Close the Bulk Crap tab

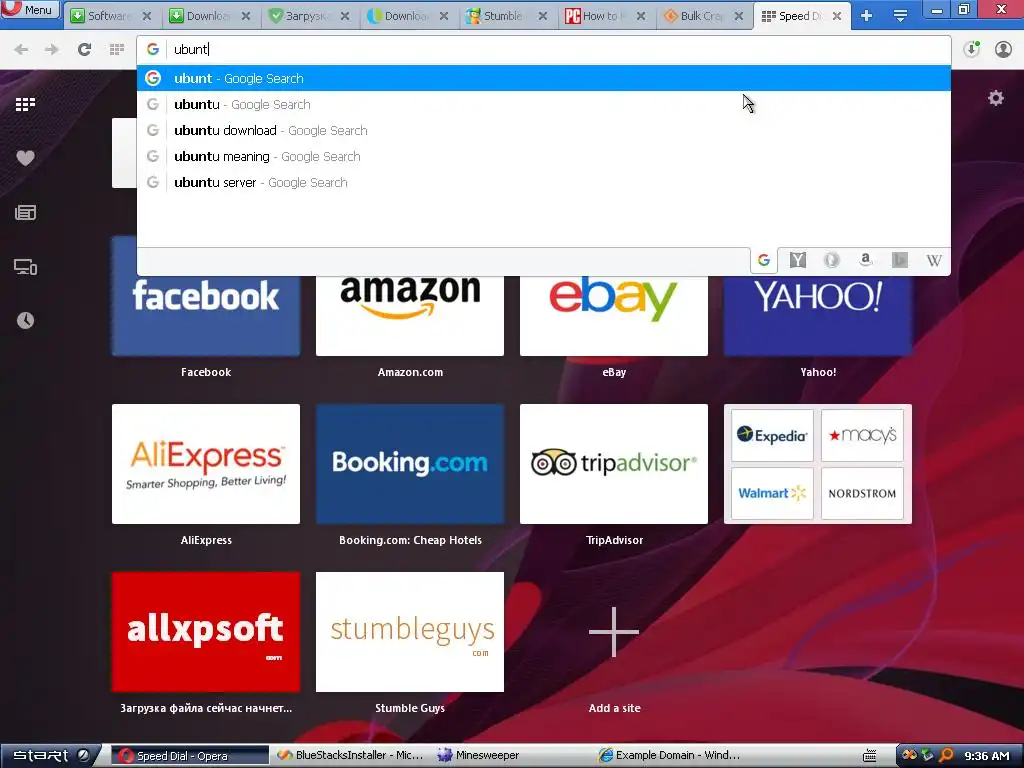click(x=739, y=16)
